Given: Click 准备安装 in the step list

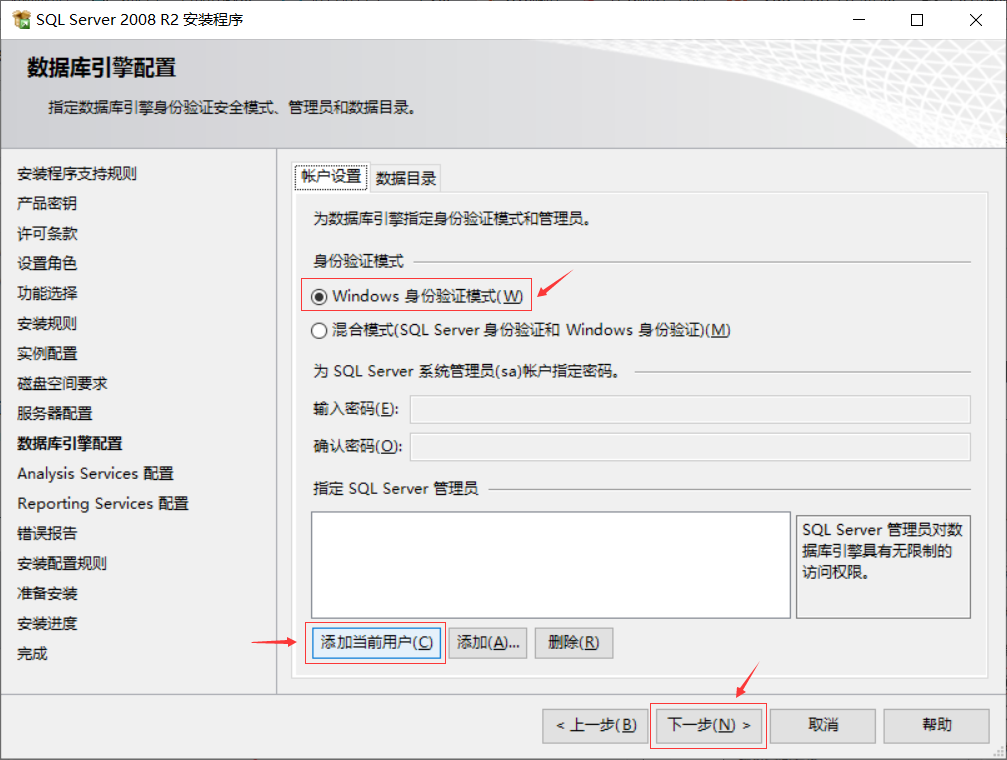Looking at the screenshot, I should (x=47, y=594).
